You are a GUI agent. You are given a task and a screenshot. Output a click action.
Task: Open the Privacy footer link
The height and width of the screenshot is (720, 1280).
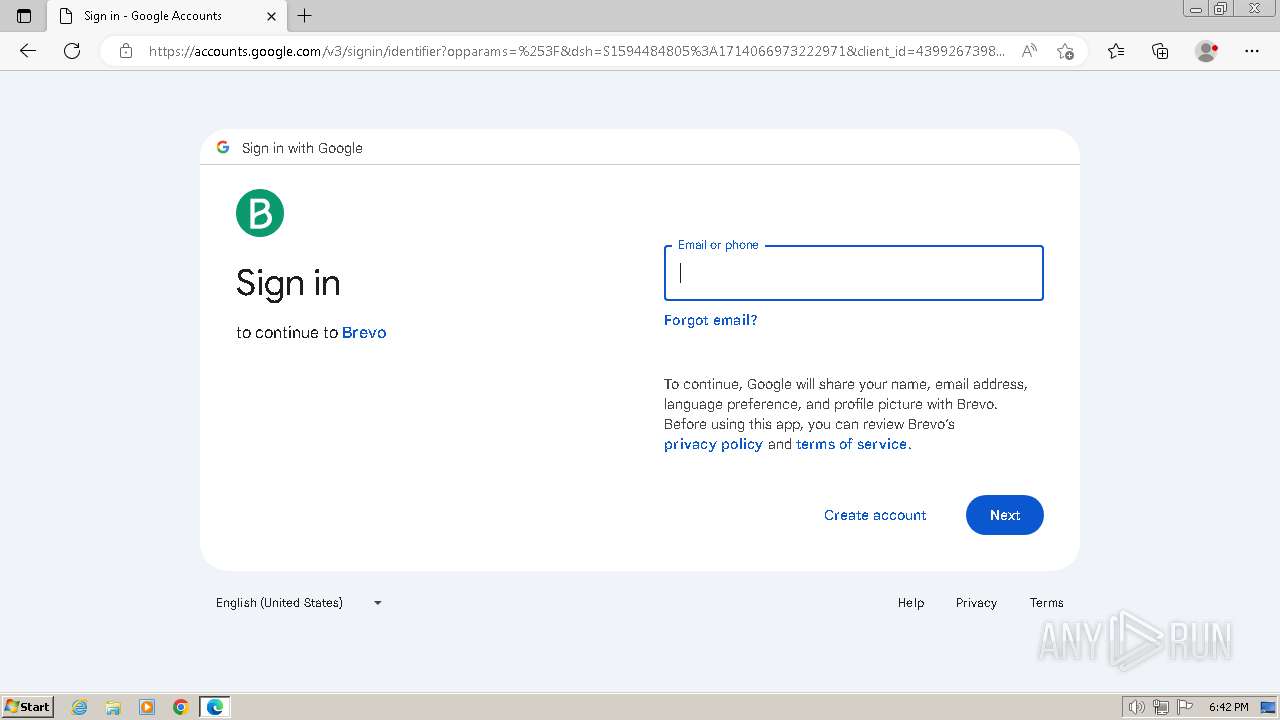pyautogui.click(x=976, y=603)
